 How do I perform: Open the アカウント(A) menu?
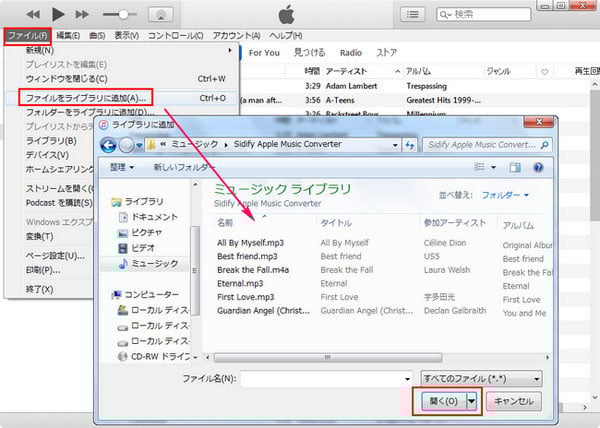(x=236, y=36)
